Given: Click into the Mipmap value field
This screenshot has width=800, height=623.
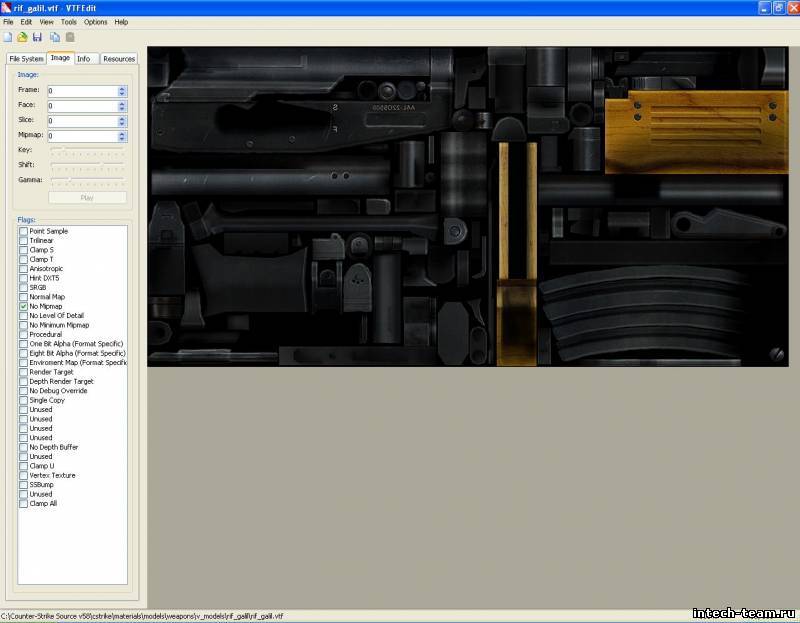Looking at the screenshot, I should 83,136.
